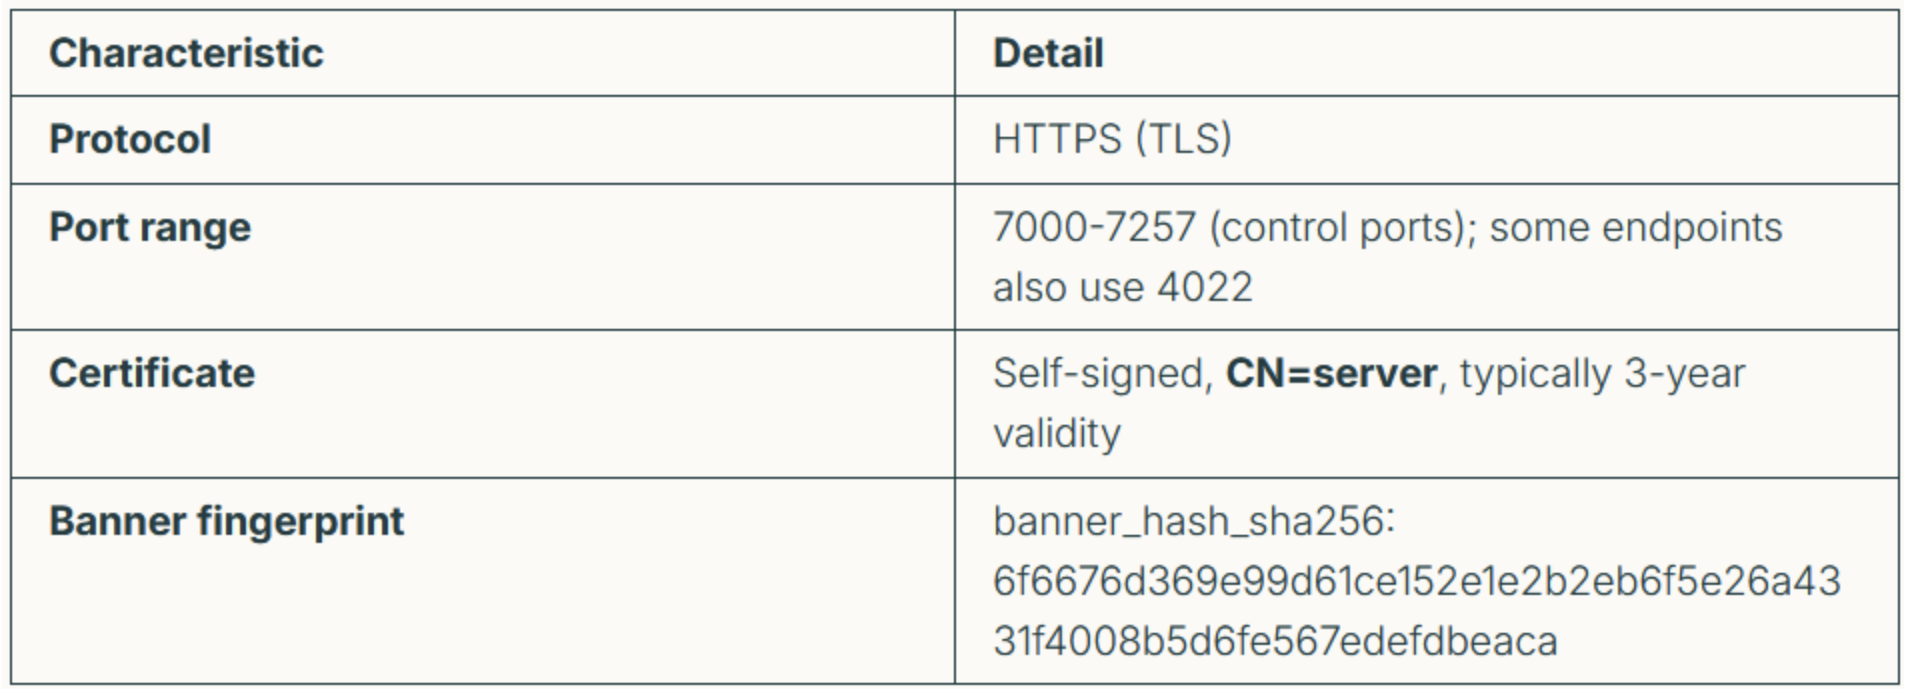Click '(TLS)' in the Protocol detail

tap(1184, 139)
